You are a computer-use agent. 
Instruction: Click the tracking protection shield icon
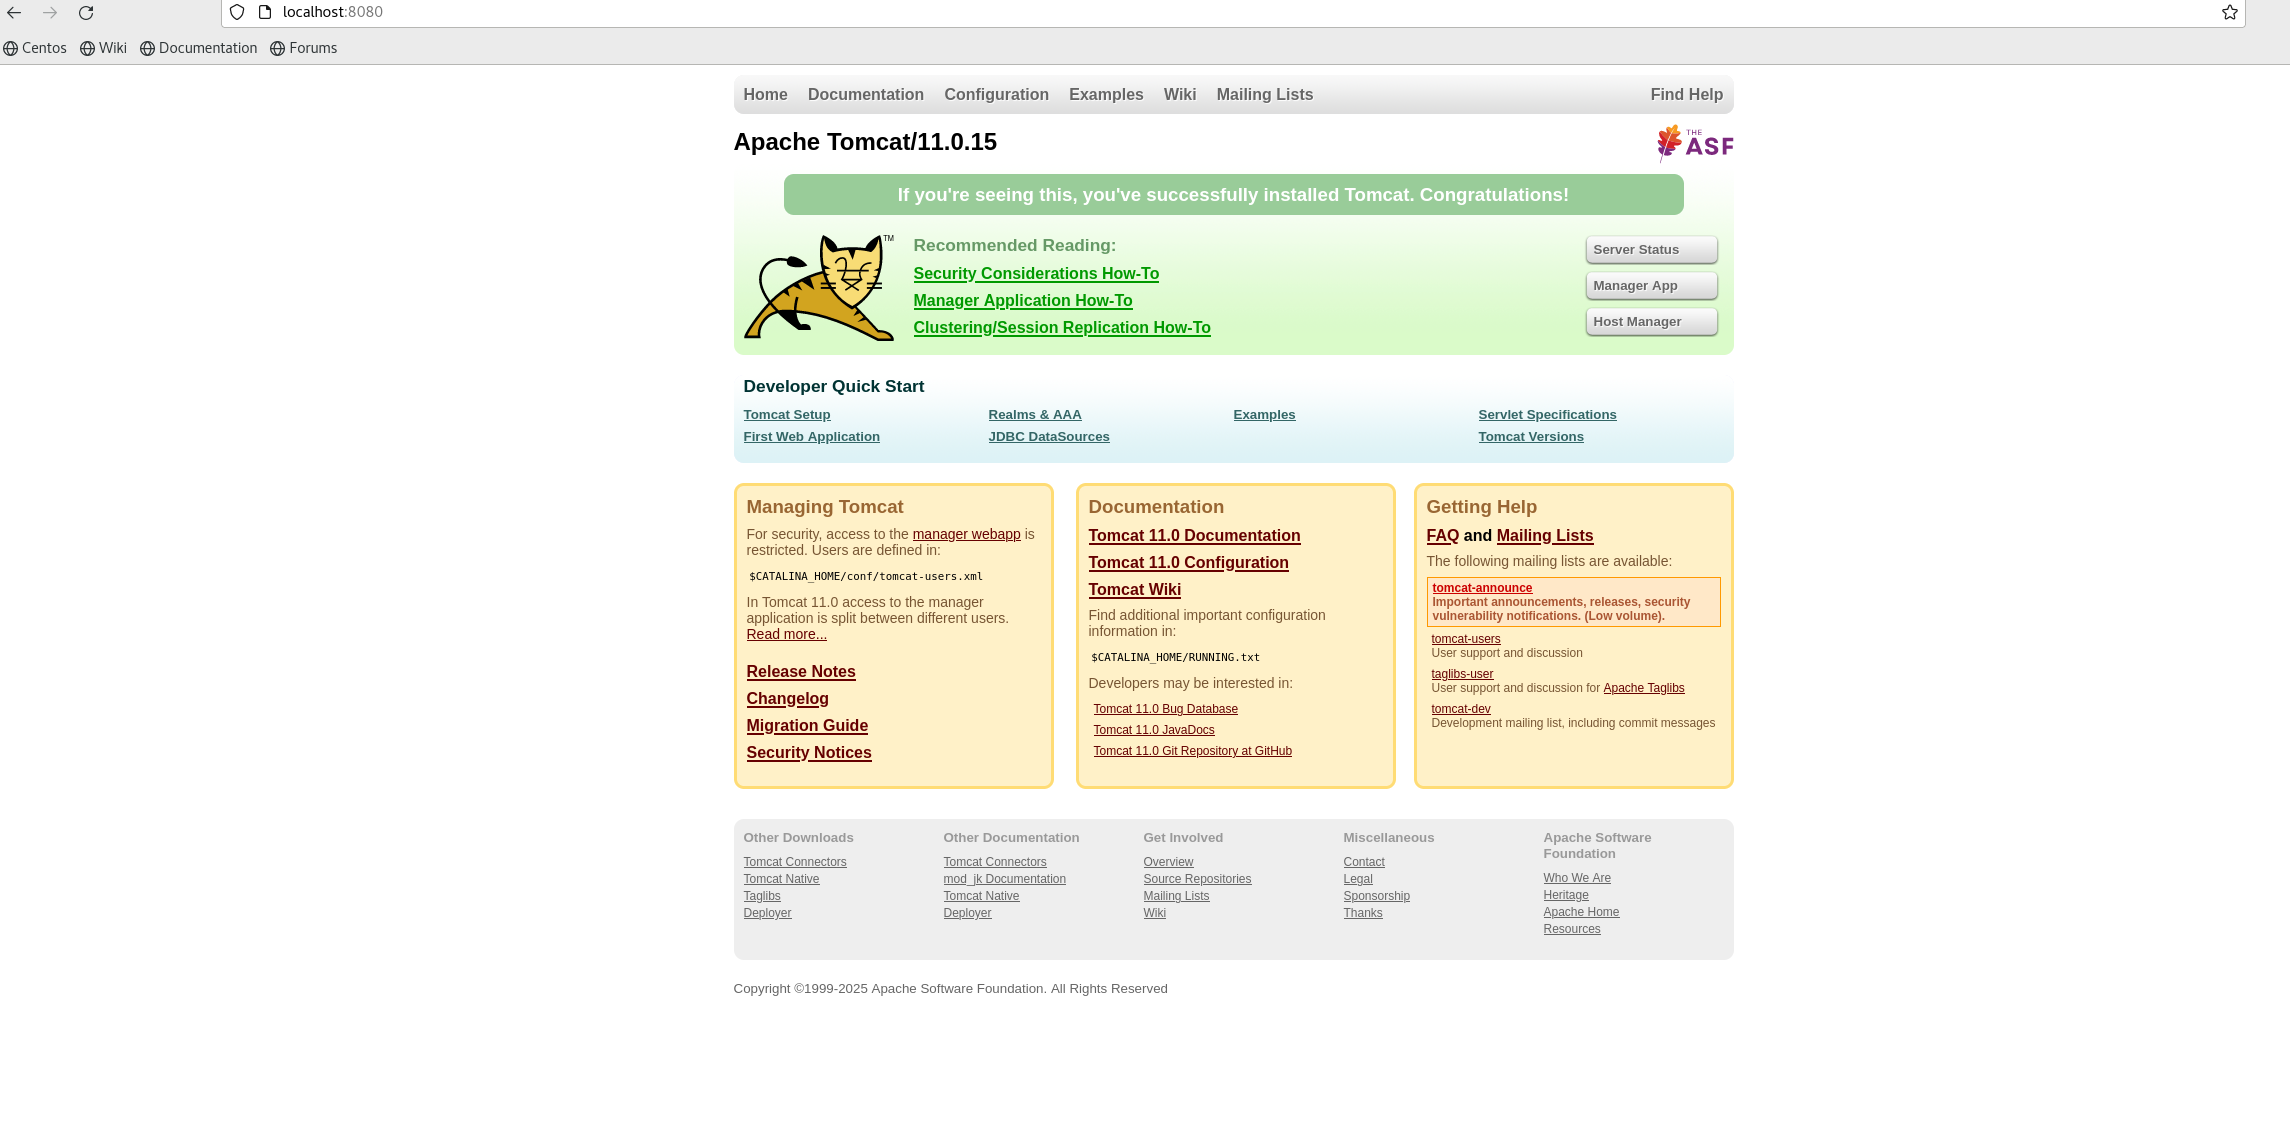click(x=236, y=12)
